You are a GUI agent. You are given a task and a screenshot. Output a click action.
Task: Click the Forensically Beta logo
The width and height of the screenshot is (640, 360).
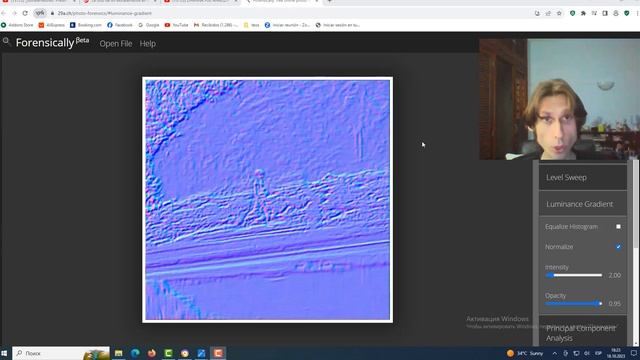point(52,42)
